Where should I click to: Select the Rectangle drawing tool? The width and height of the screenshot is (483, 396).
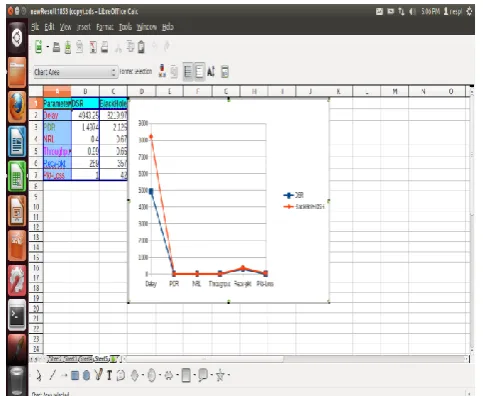pyautogui.click(x=75, y=376)
